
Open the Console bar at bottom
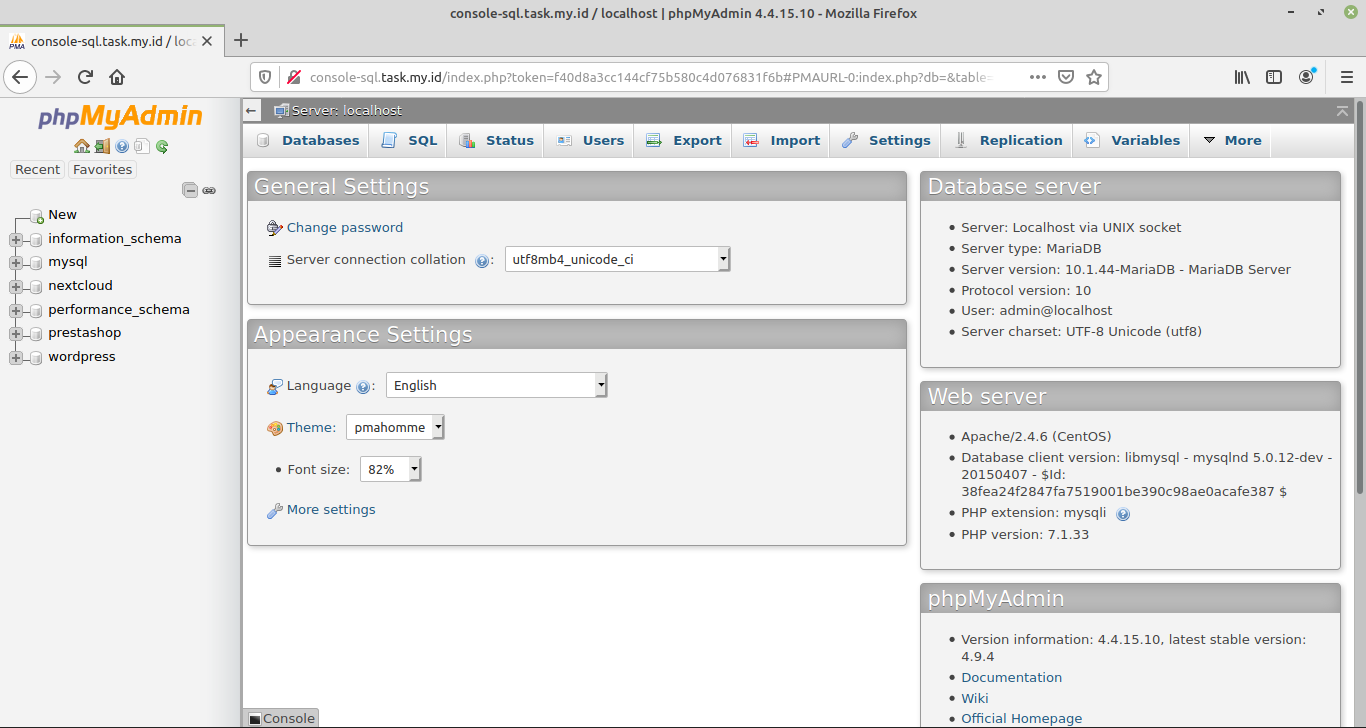click(282, 718)
